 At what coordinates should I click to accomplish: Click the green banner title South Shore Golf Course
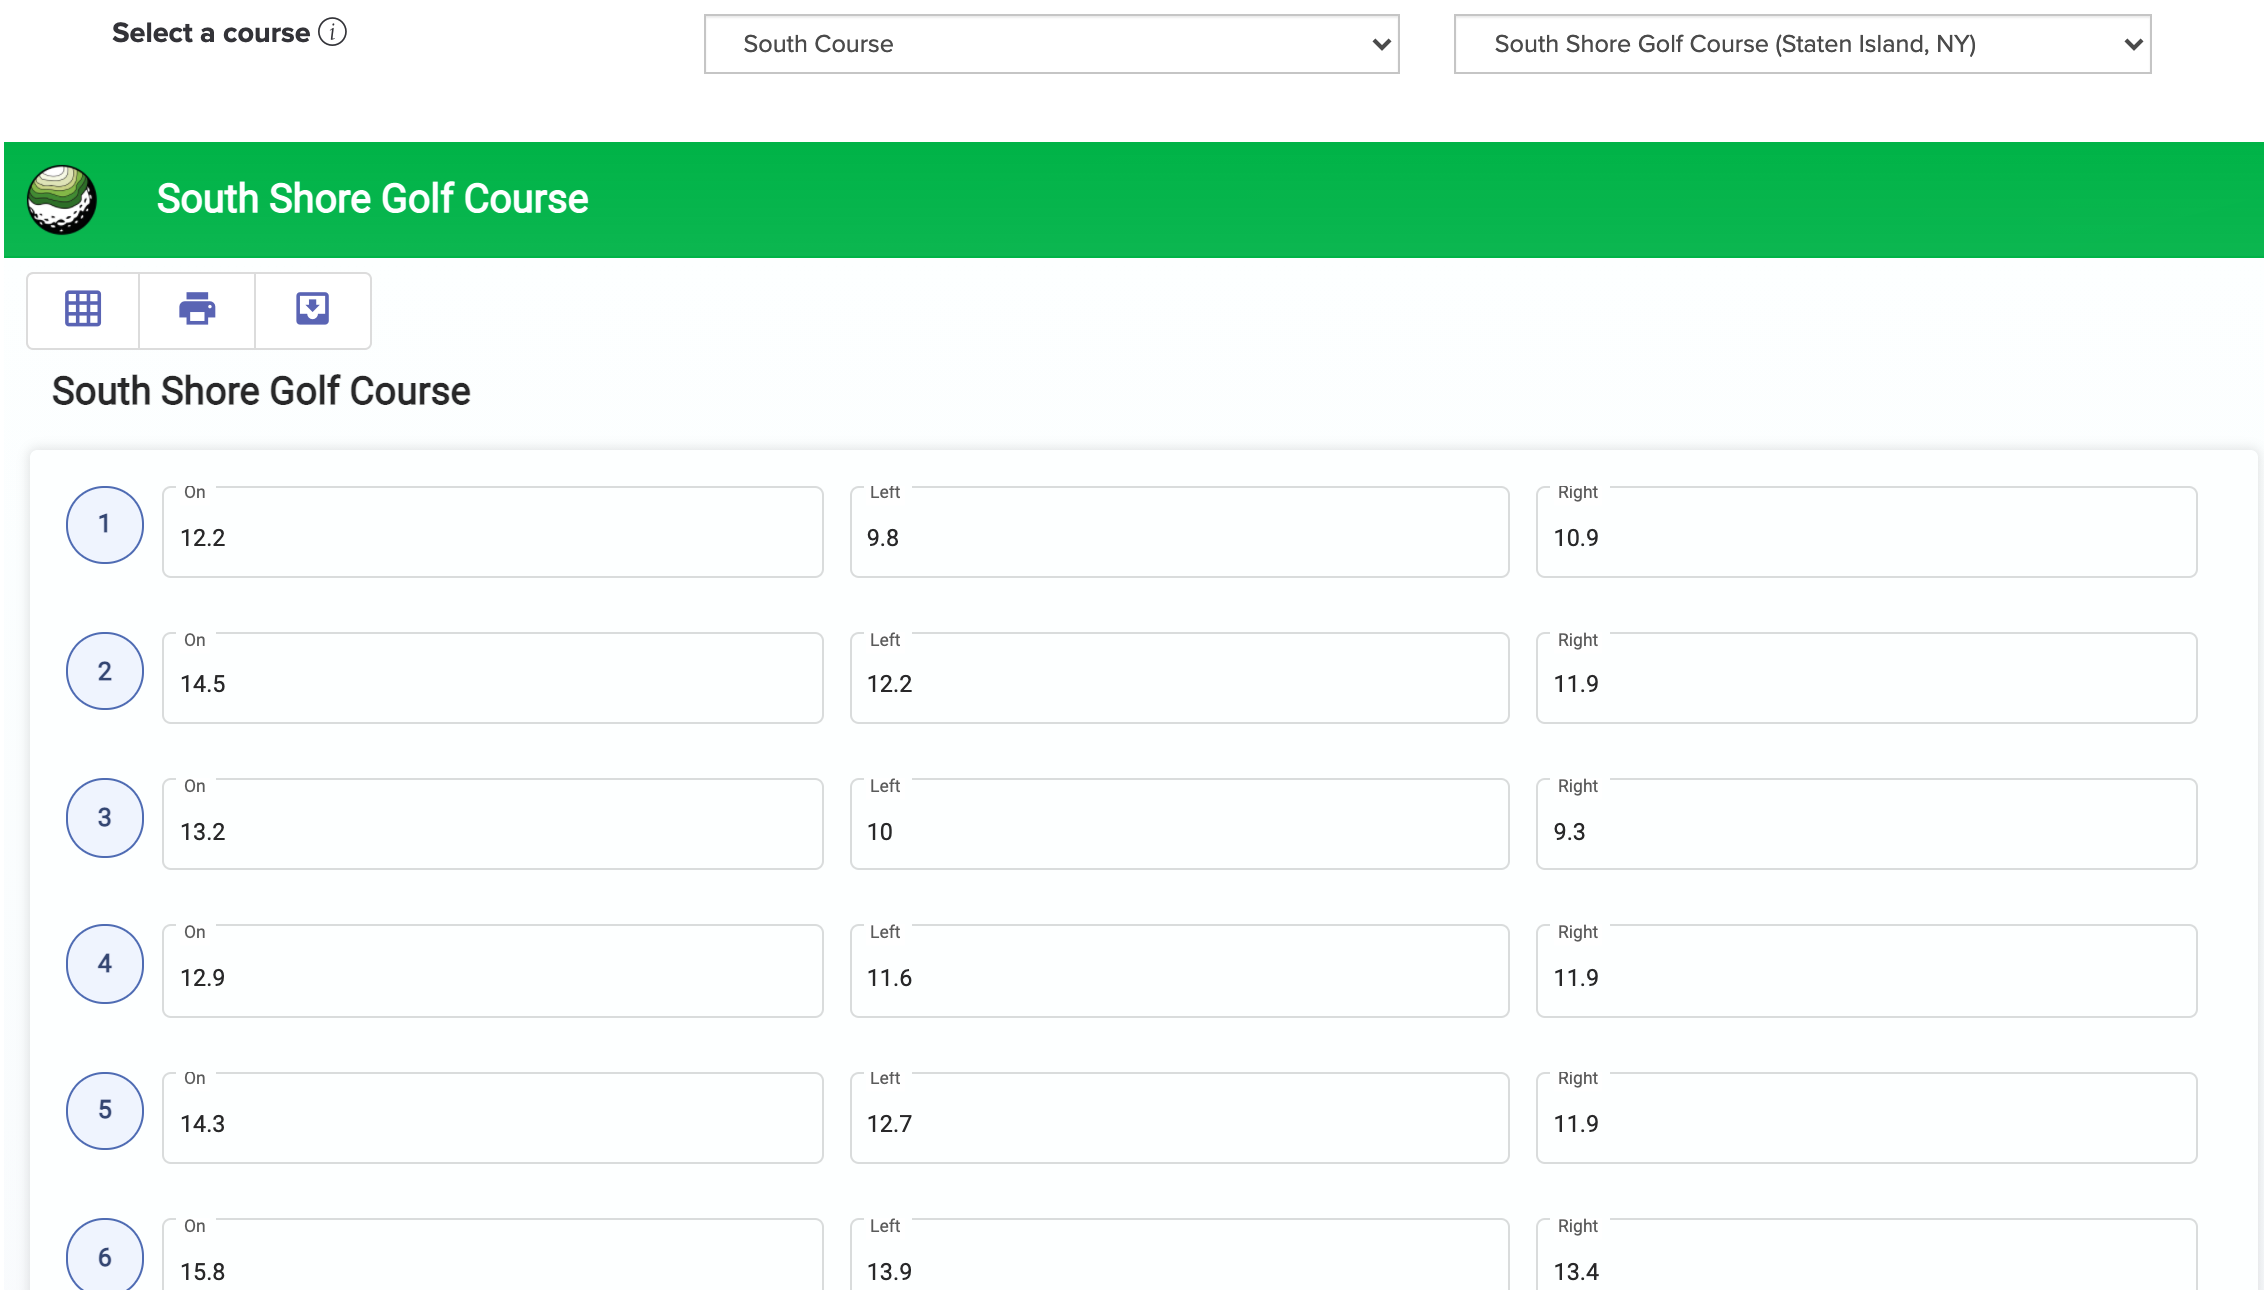tap(372, 199)
